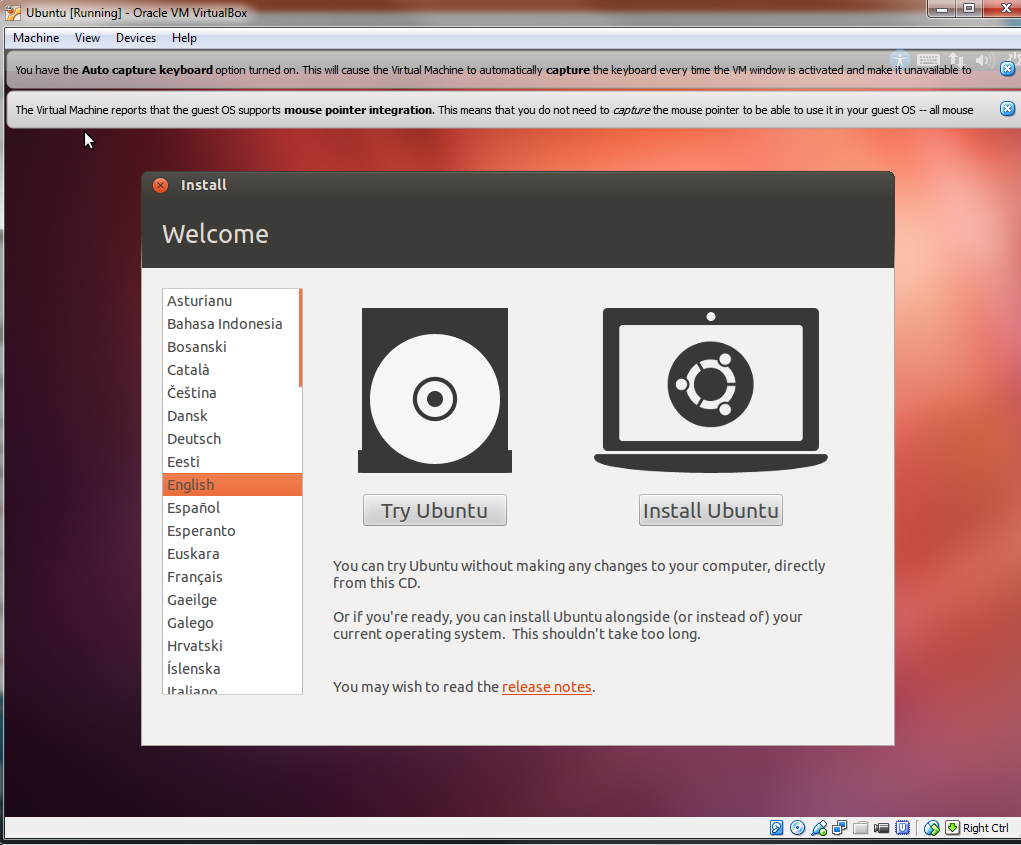
Task: Select Čeština language
Action: point(231,393)
